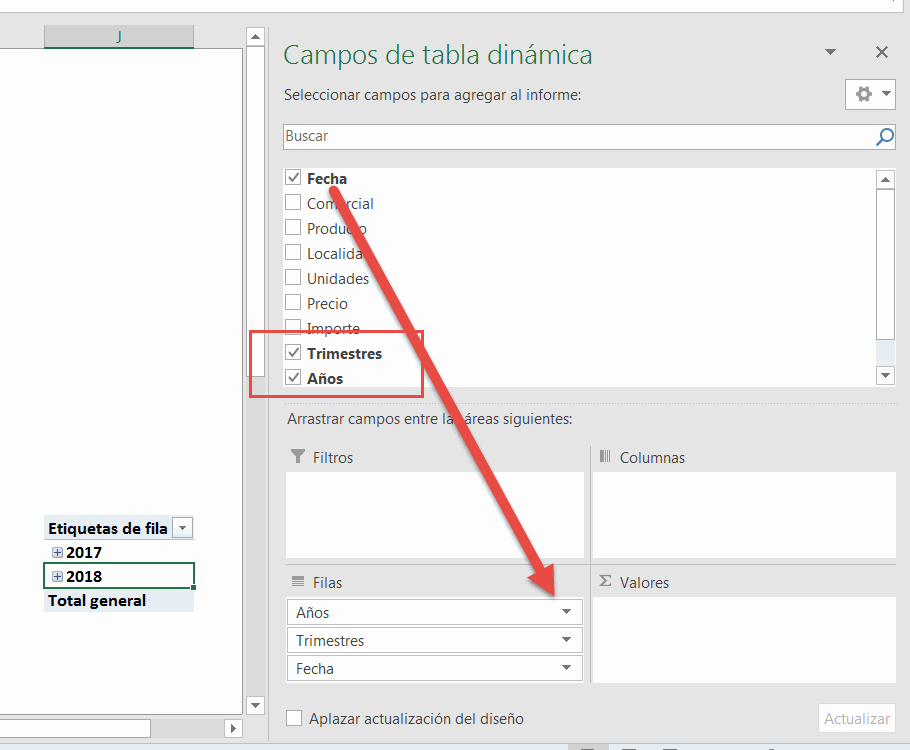Click the Actualizar button
This screenshot has height=750, width=910.
coord(856,718)
